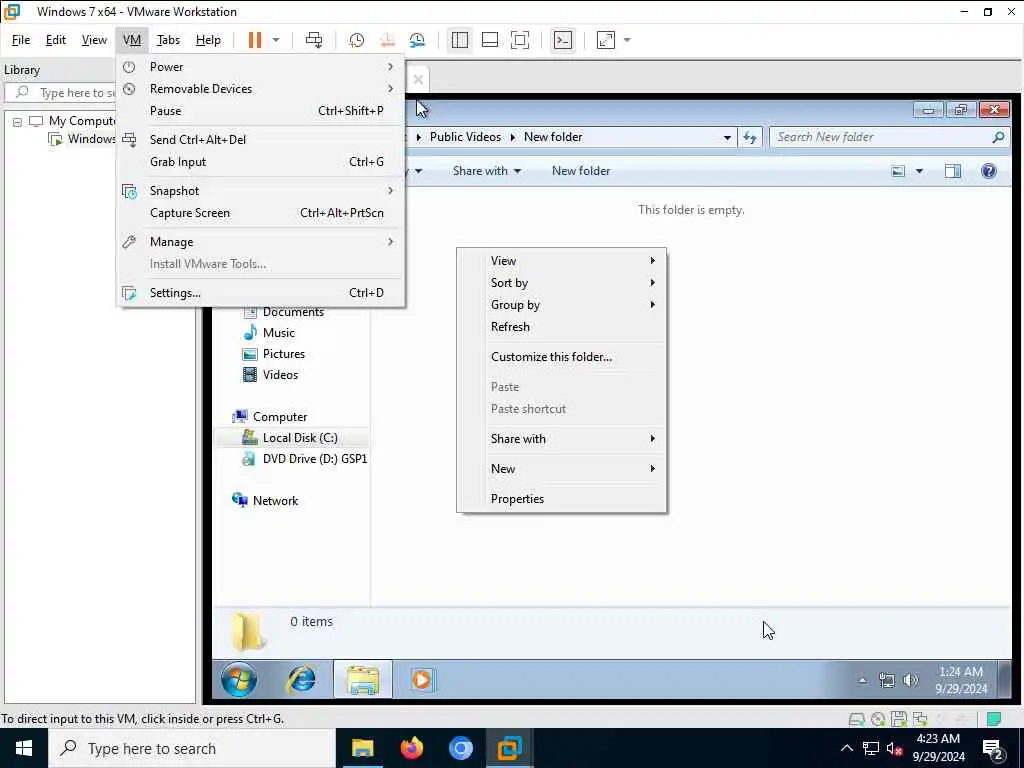Viewport: 1024px width, 768px height.
Task: Click the refresh arrows icon beside the address bar
Action: (750, 137)
